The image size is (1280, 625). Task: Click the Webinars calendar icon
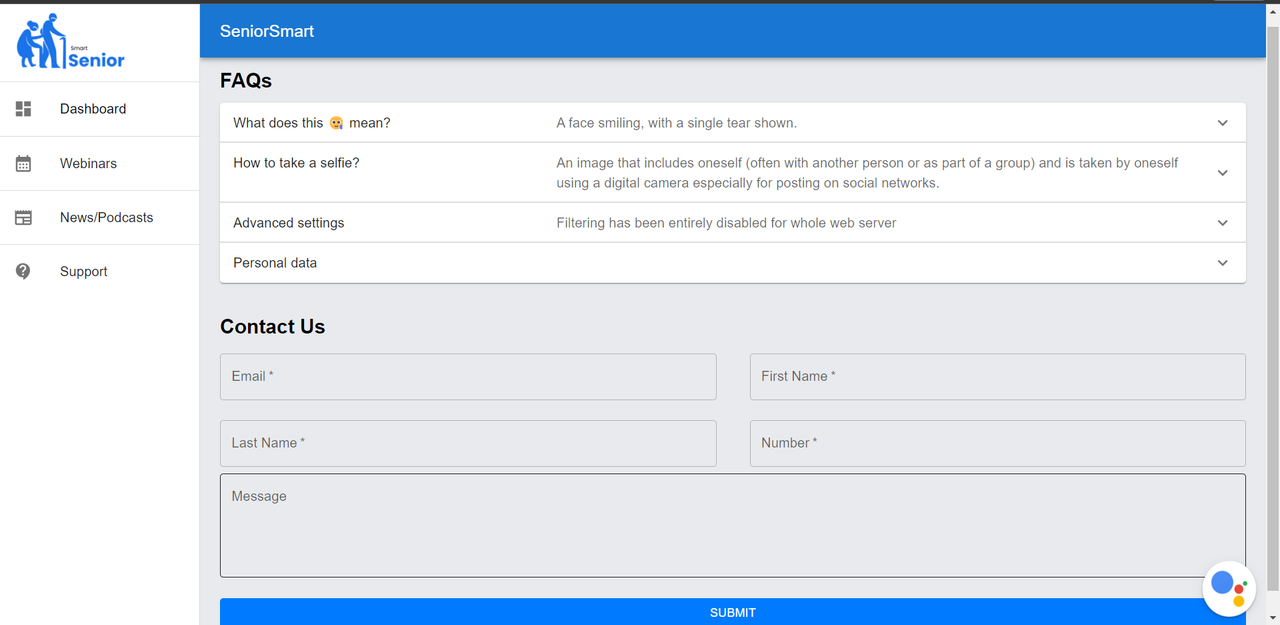24,163
